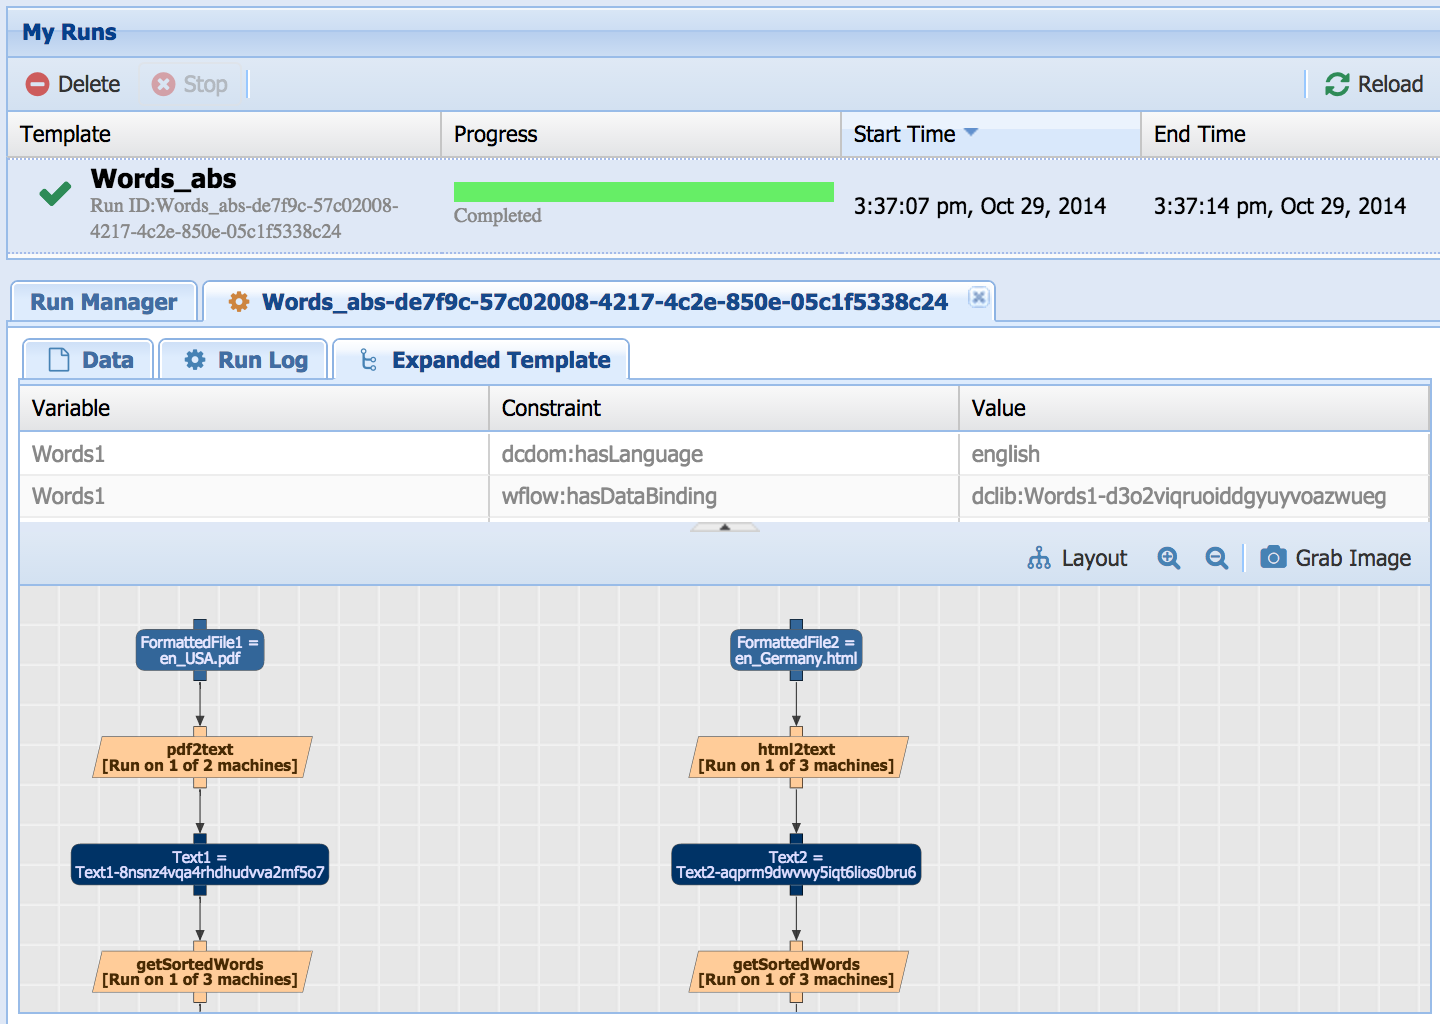
Task: Switch to the Run Manager tab
Action: (x=103, y=302)
